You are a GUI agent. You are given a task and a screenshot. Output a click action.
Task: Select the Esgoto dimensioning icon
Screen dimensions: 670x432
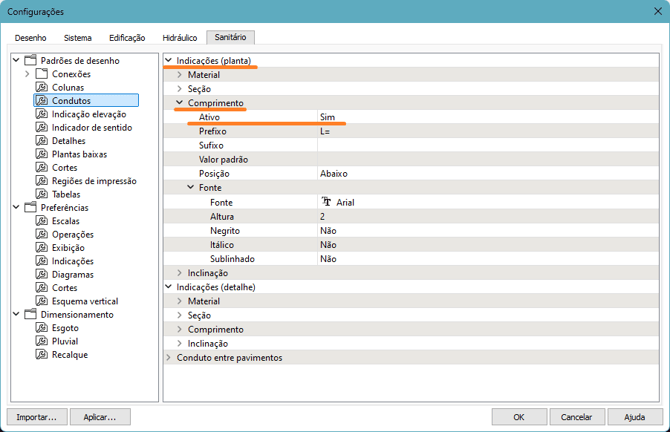point(42,328)
